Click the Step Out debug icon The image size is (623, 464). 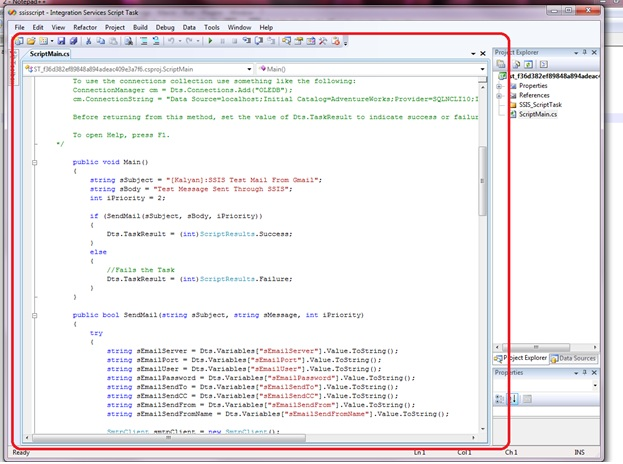271,41
